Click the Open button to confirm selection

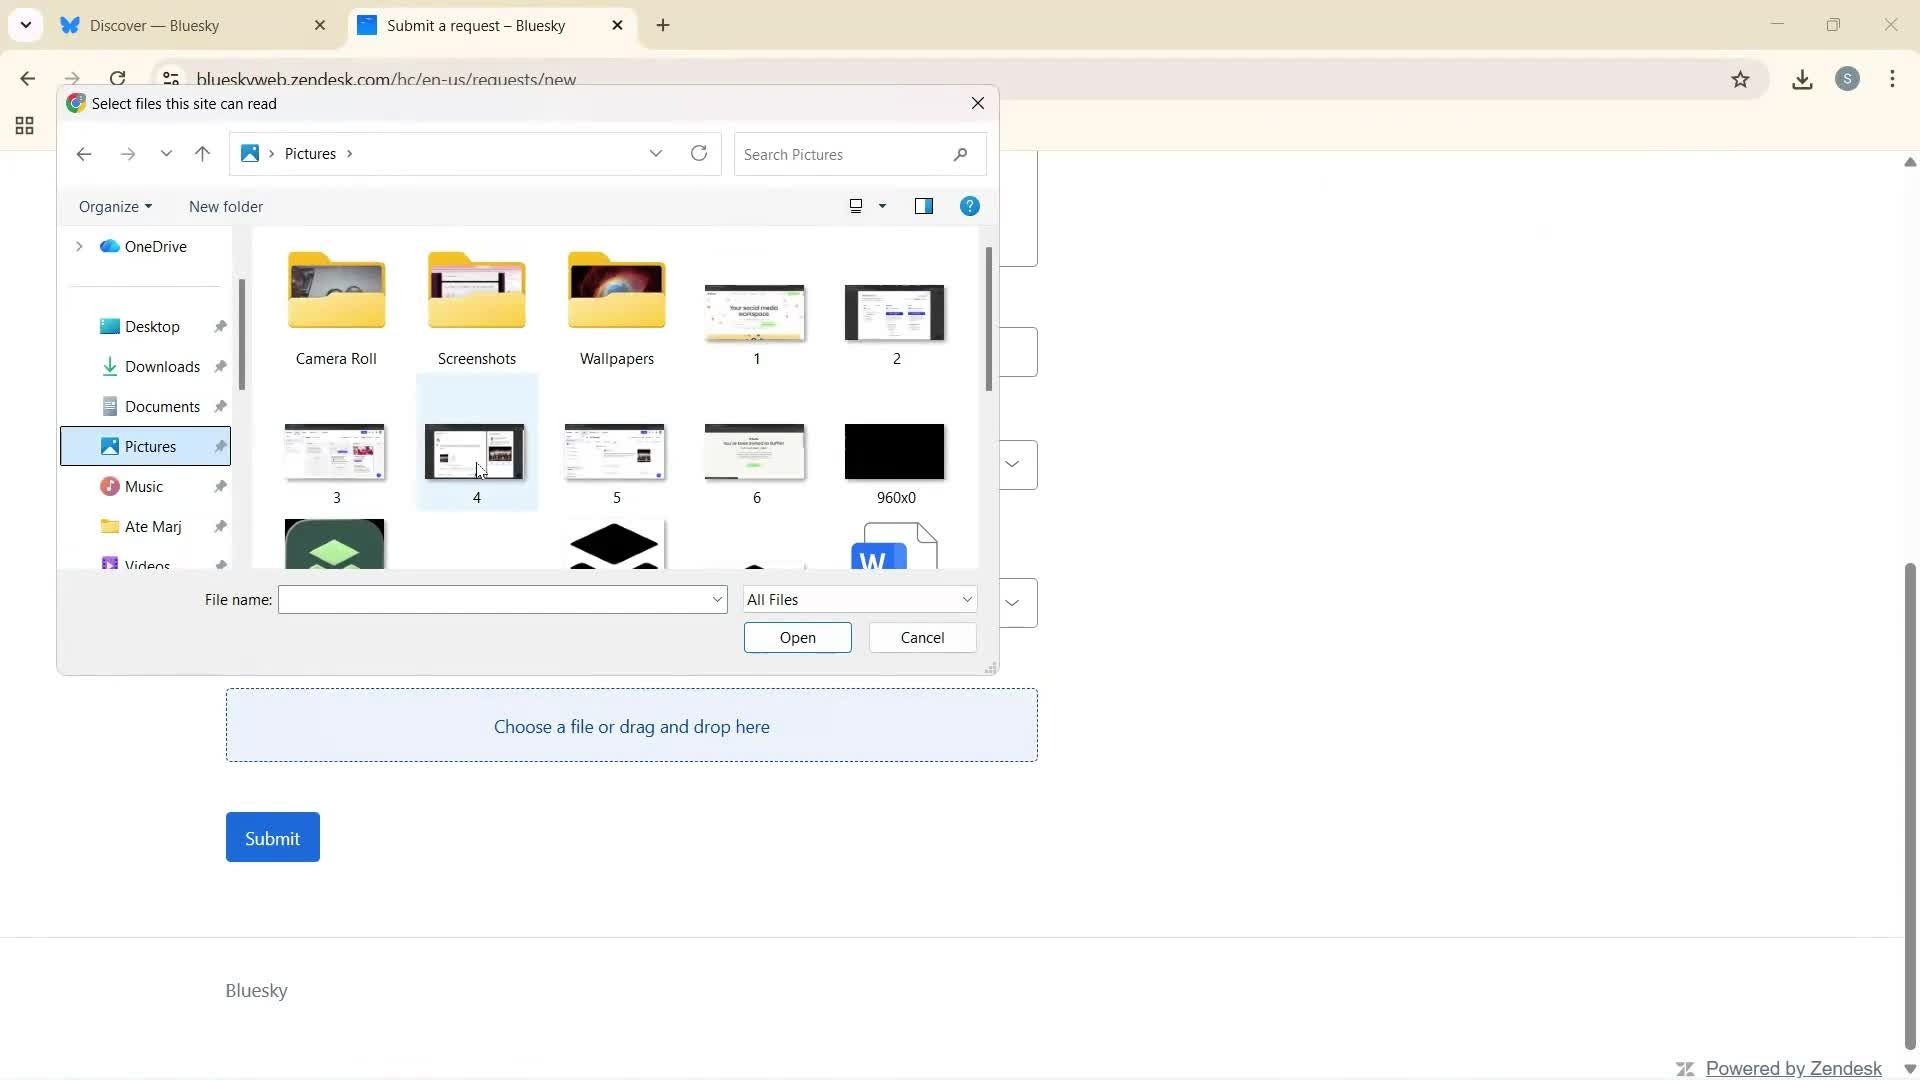797,637
